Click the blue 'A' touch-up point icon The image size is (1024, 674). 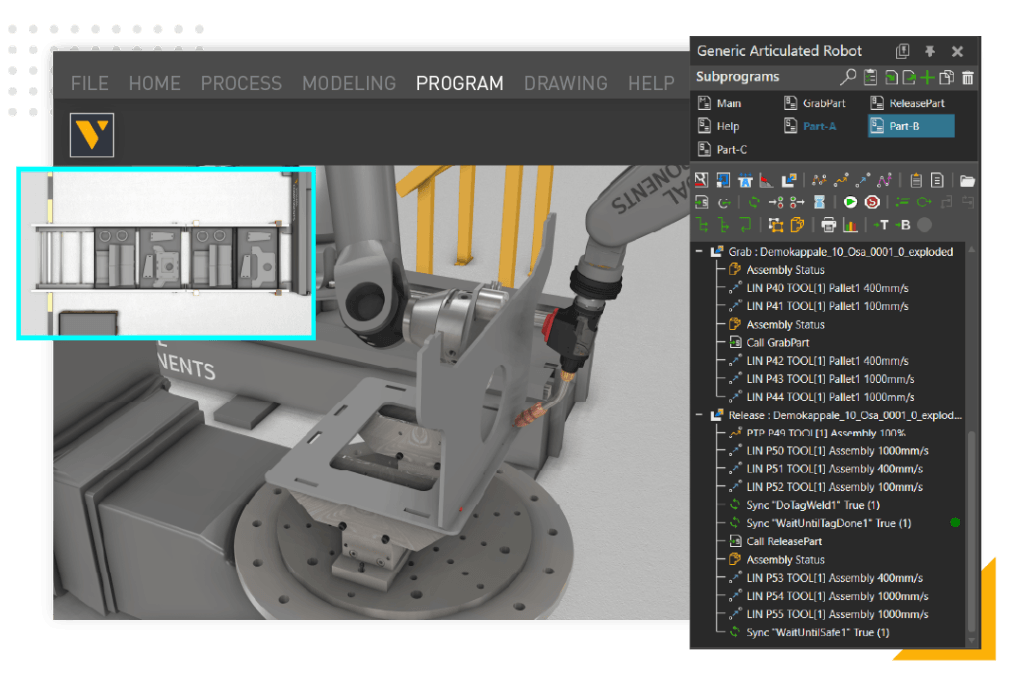click(x=745, y=180)
